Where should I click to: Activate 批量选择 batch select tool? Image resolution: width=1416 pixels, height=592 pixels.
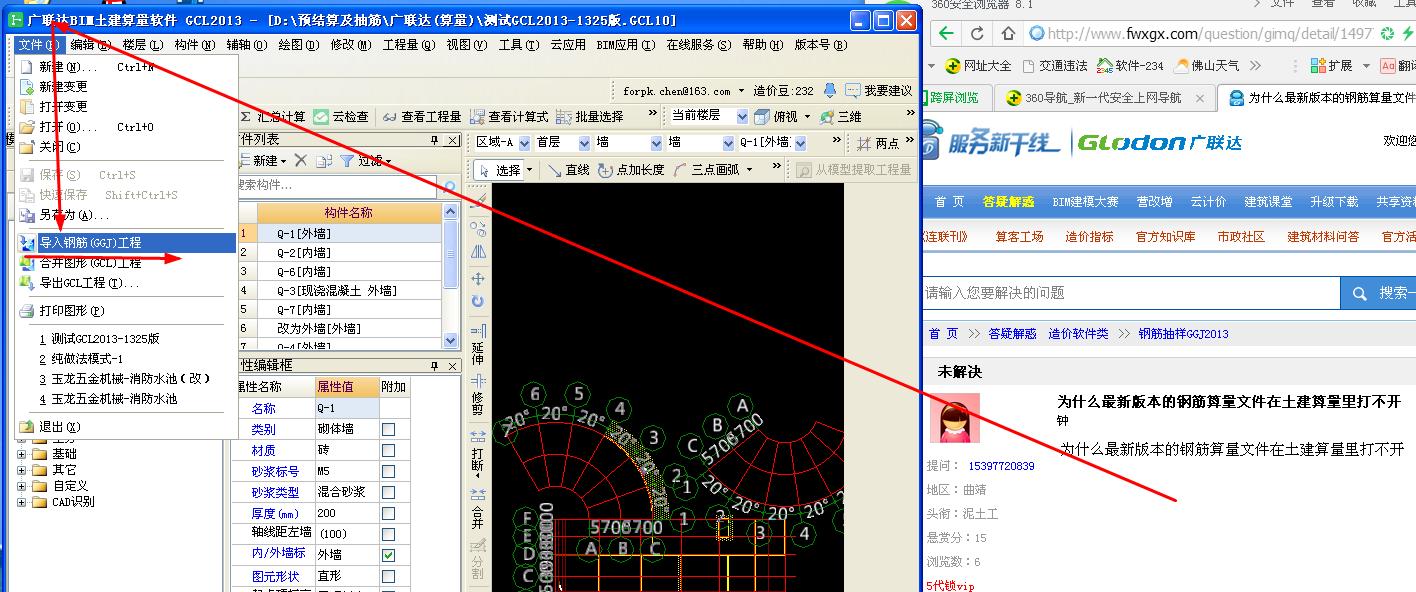(591, 117)
